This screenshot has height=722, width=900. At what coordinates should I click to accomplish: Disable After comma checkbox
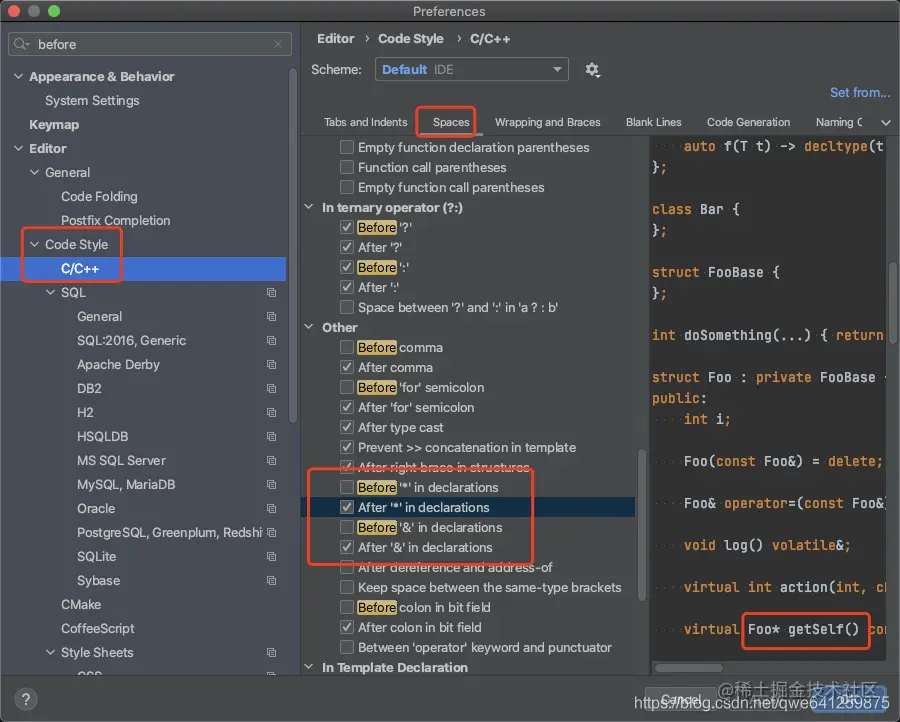tap(347, 367)
